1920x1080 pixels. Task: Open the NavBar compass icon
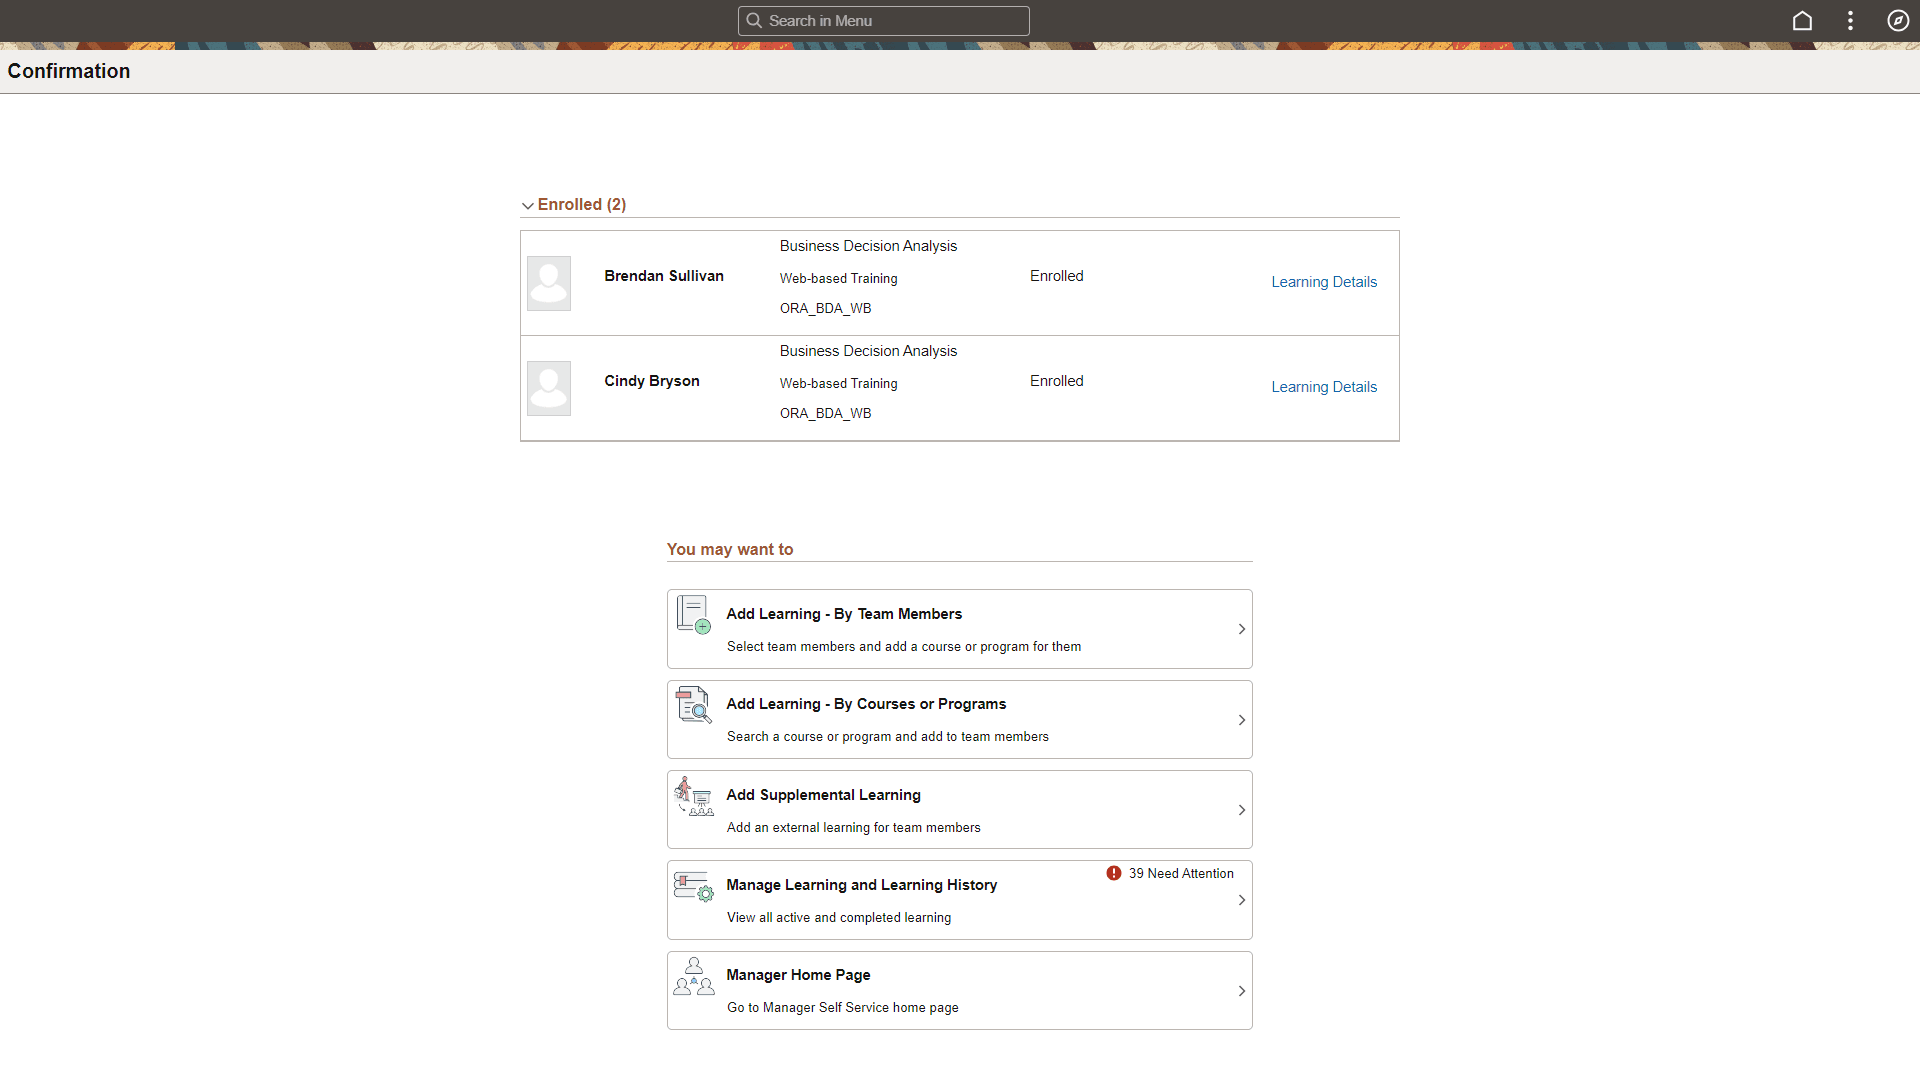1898,20
